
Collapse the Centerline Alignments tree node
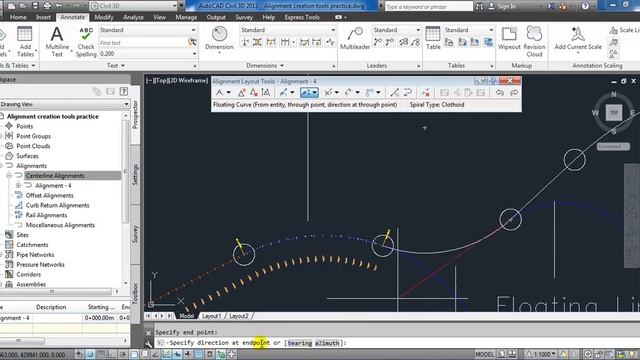click(x=9, y=176)
